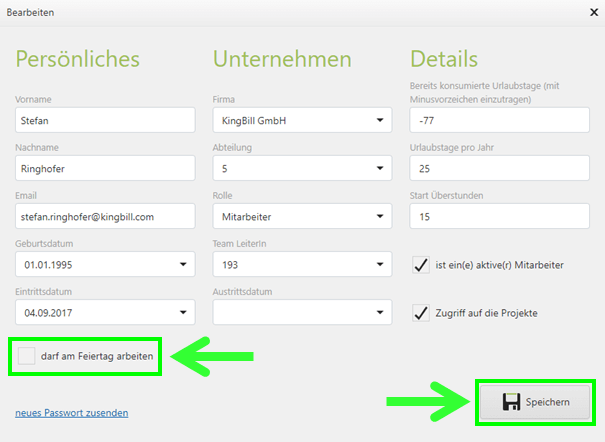Viewport: 605px width, 442px height.
Task: Click the 'Austrittsdatum' label
Action: [242, 292]
